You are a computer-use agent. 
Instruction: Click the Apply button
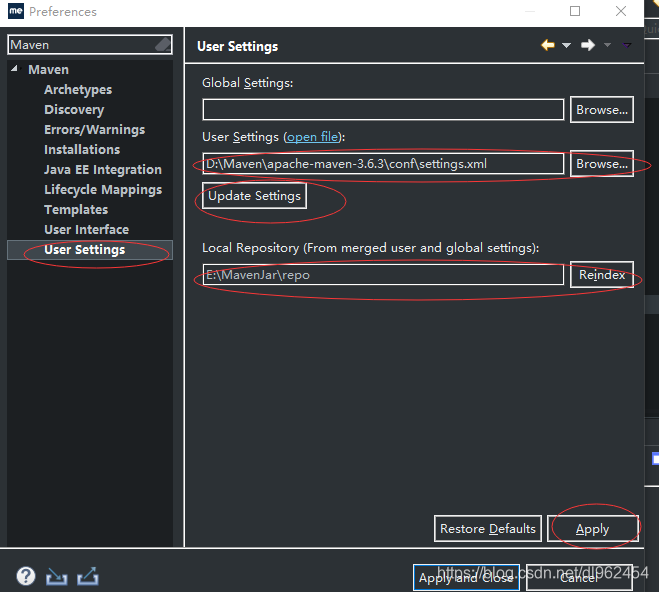pos(593,529)
